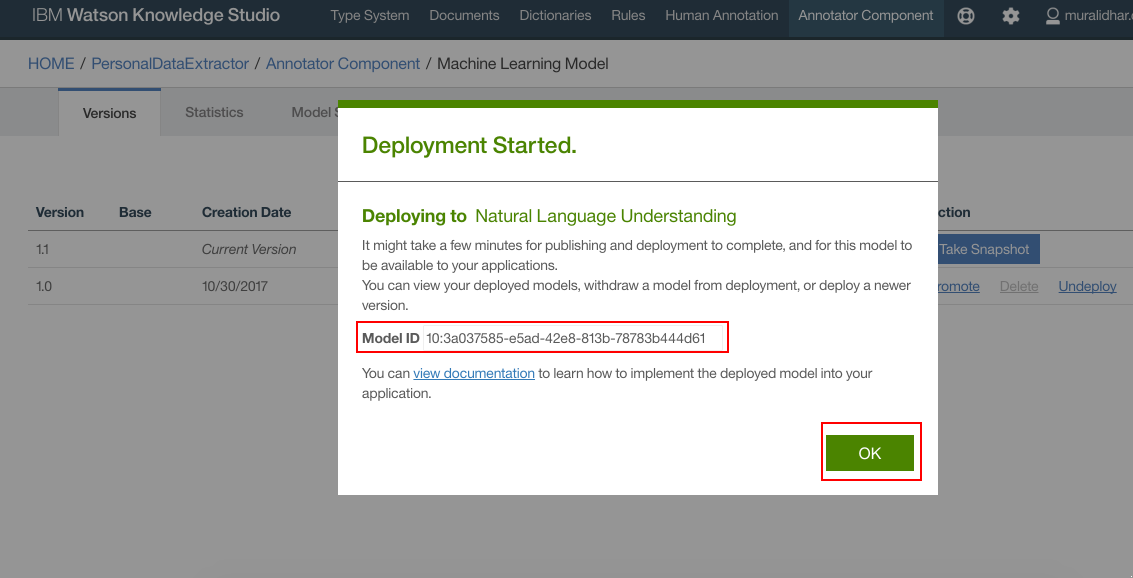This screenshot has height=578, width=1133.
Task: Open the Documents menu
Action: 464,15
